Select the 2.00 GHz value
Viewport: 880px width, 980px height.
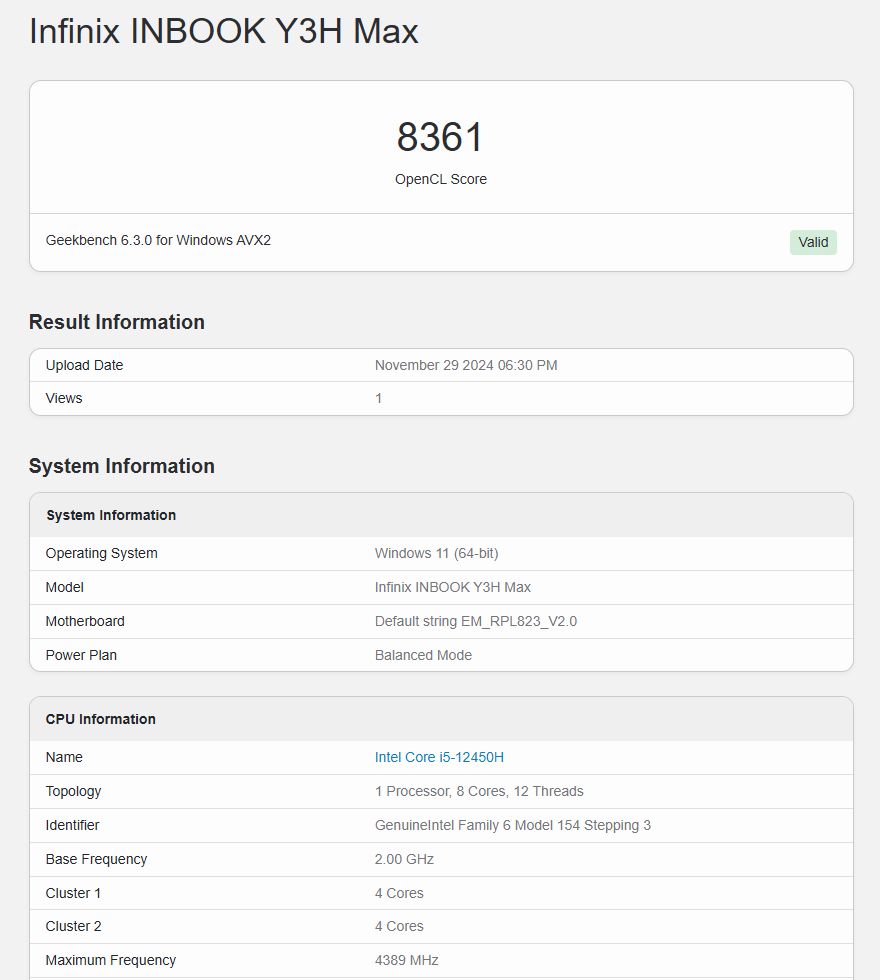[404, 859]
